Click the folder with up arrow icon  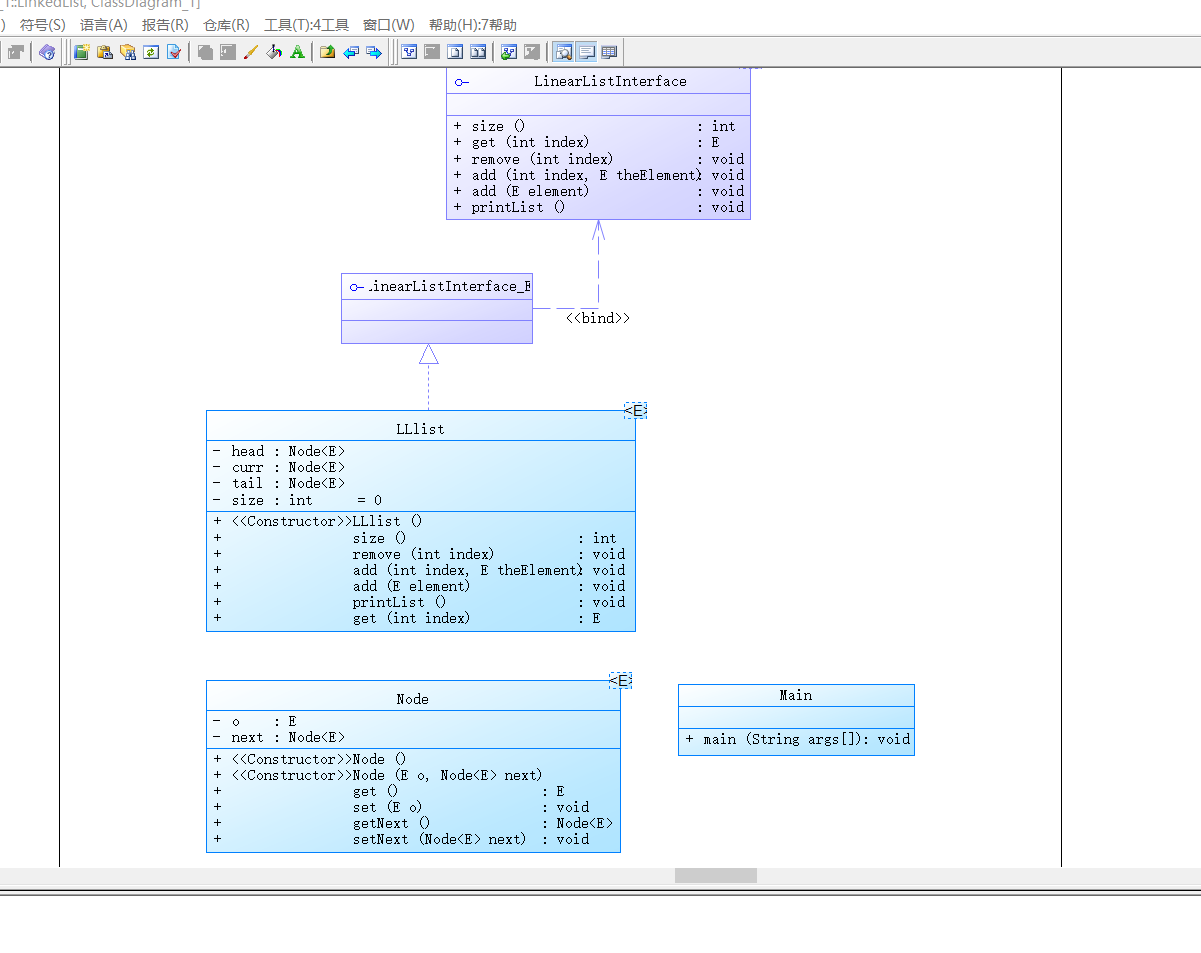327,52
